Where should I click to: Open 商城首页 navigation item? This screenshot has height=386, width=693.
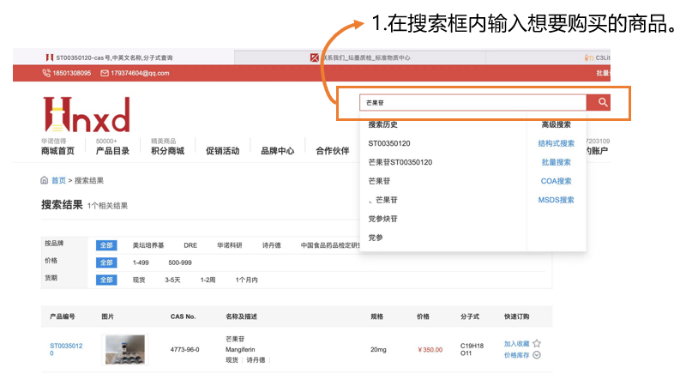pyautogui.click(x=58, y=151)
